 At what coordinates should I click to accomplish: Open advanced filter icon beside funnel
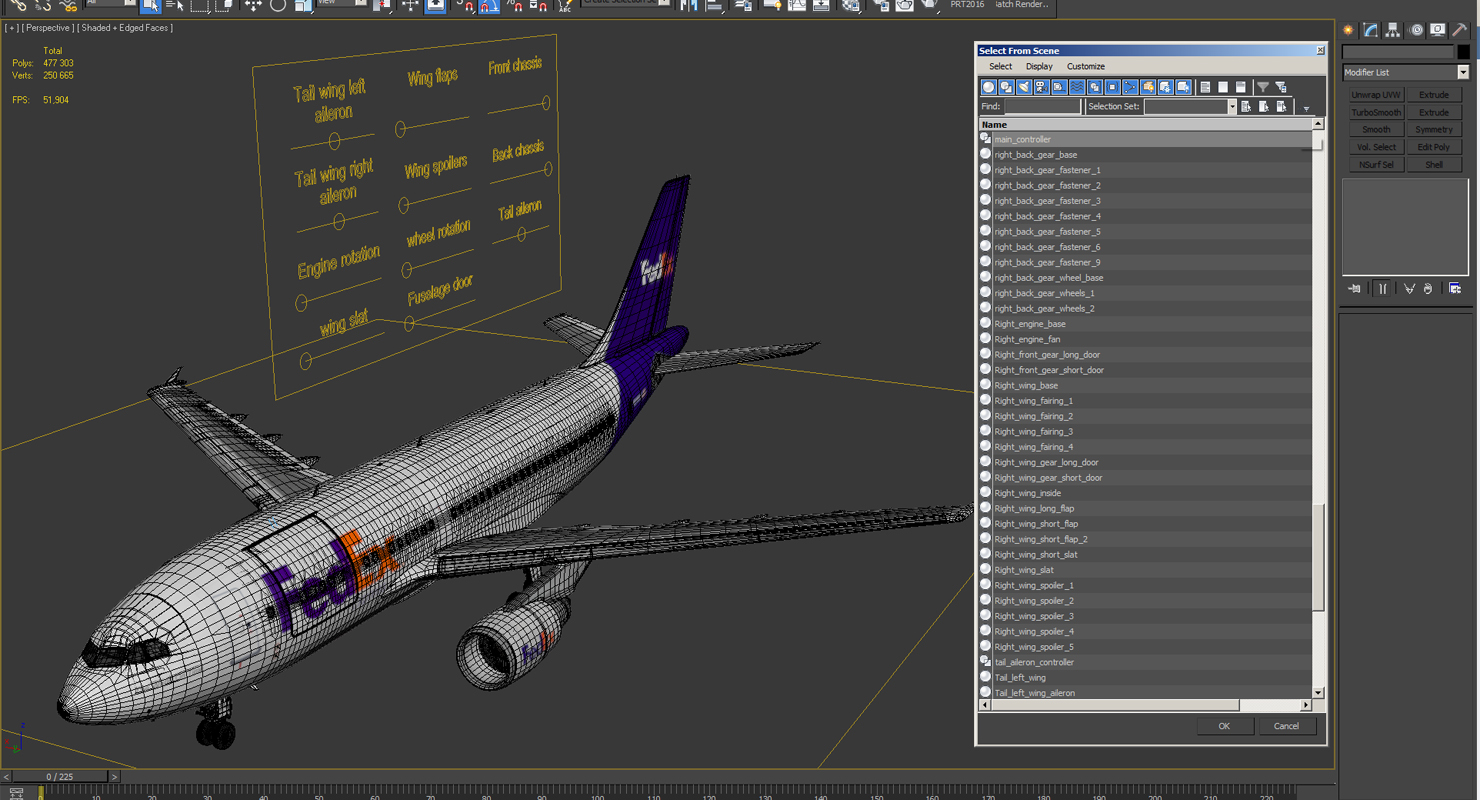1281,87
